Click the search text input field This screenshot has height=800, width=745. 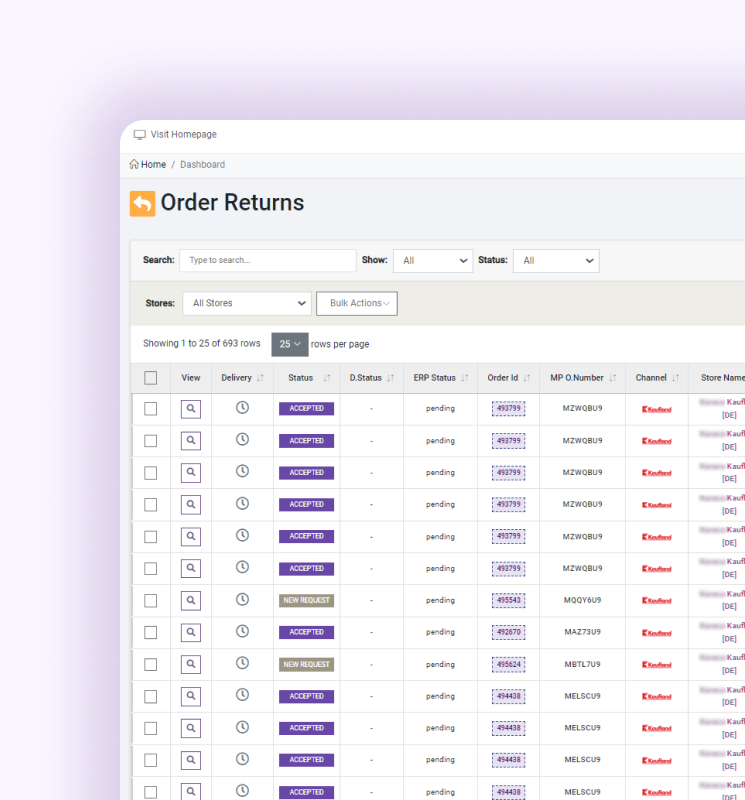pyautogui.click(x=267, y=260)
